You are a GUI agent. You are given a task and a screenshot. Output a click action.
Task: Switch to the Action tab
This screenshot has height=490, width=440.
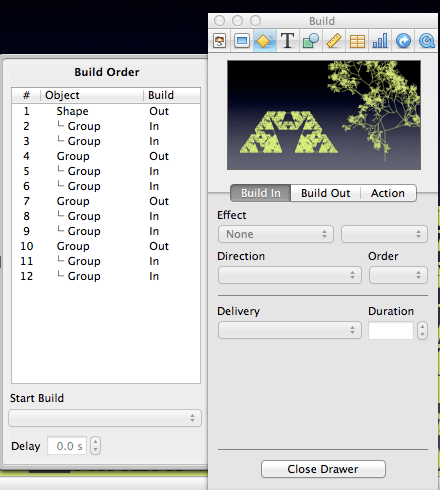[x=388, y=193]
